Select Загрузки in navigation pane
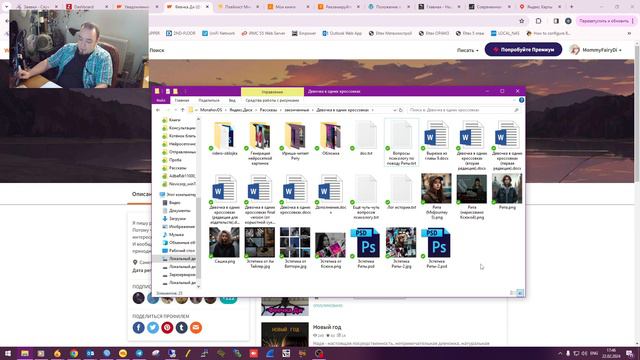Screen dimensions: 640x360 coord(177,219)
